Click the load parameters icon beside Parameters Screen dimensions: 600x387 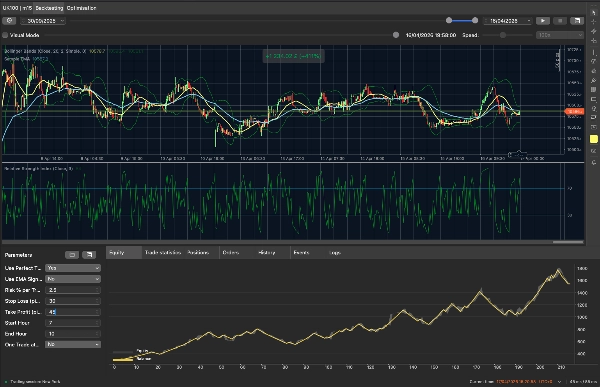(72, 255)
